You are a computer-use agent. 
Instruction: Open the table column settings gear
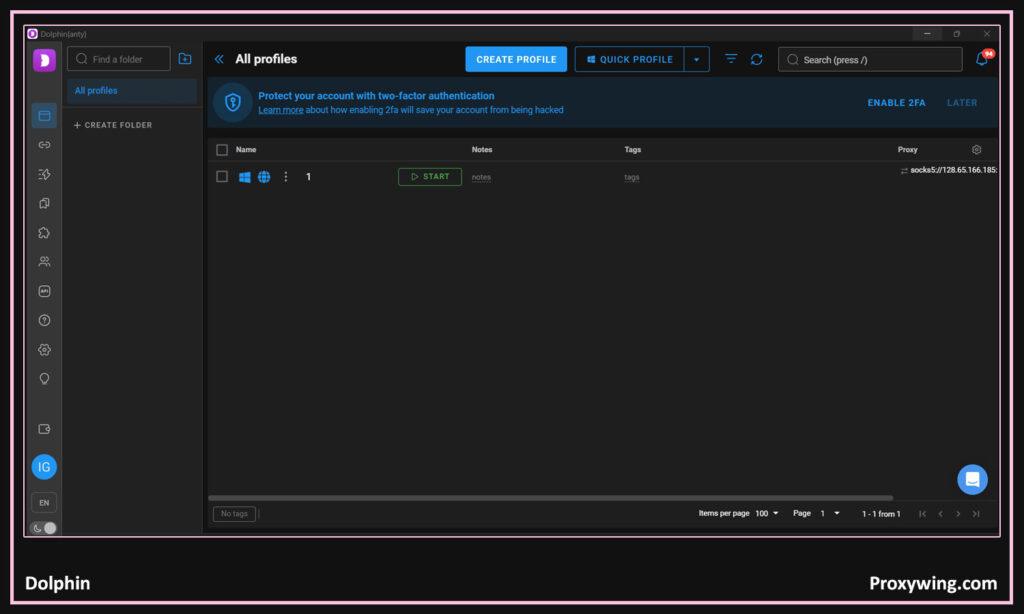(977, 150)
